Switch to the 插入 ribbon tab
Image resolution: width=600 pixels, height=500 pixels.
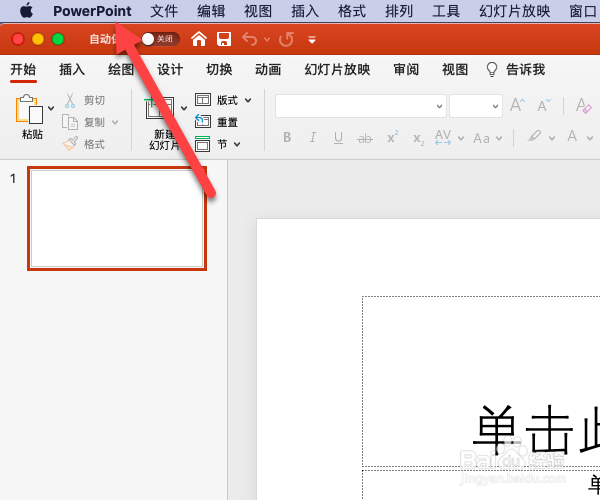click(x=72, y=70)
